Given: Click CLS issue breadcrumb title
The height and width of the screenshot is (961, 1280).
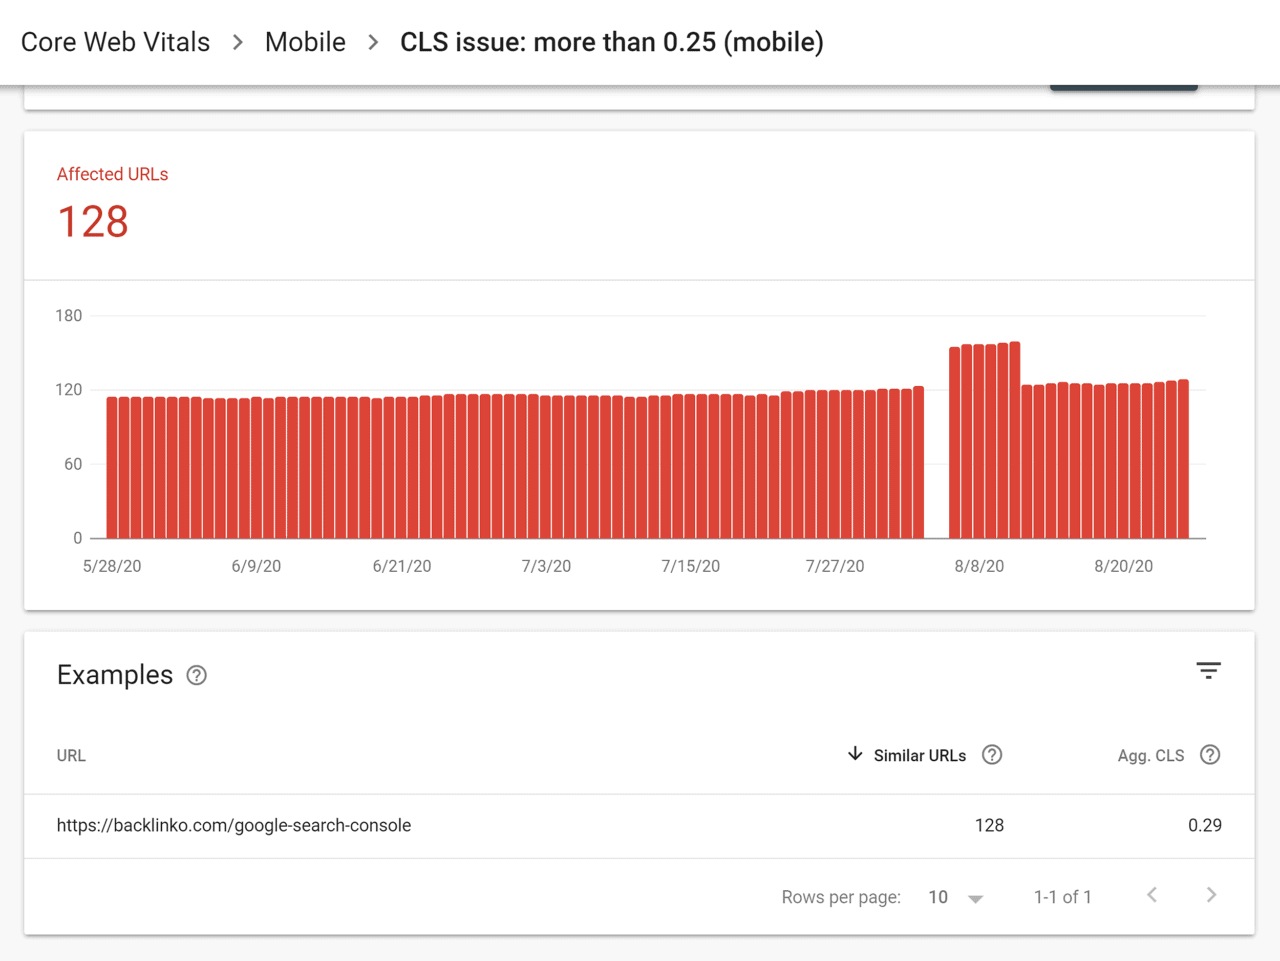Looking at the screenshot, I should tap(612, 42).
